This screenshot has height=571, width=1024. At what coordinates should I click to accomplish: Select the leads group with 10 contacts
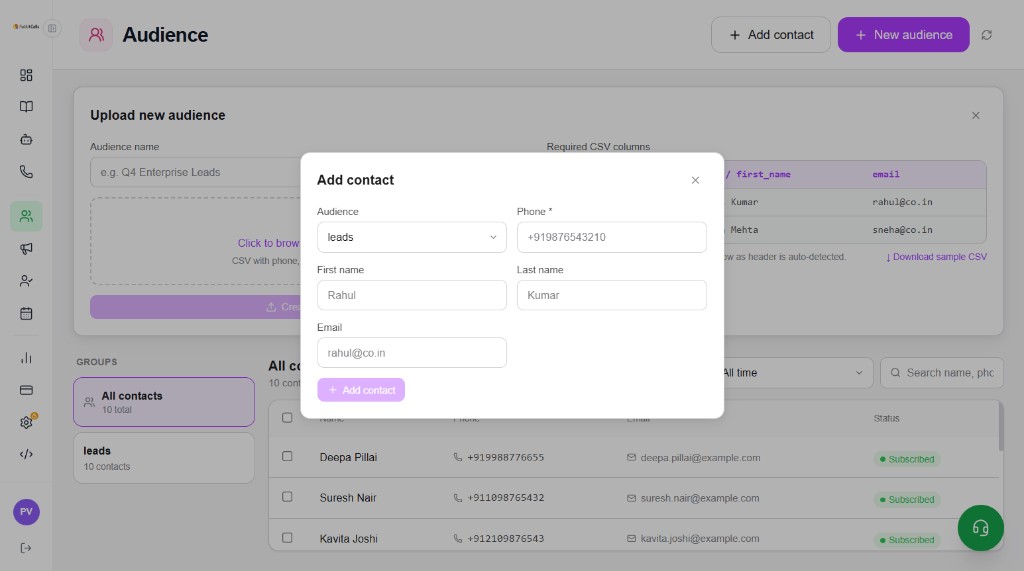click(x=164, y=458)
